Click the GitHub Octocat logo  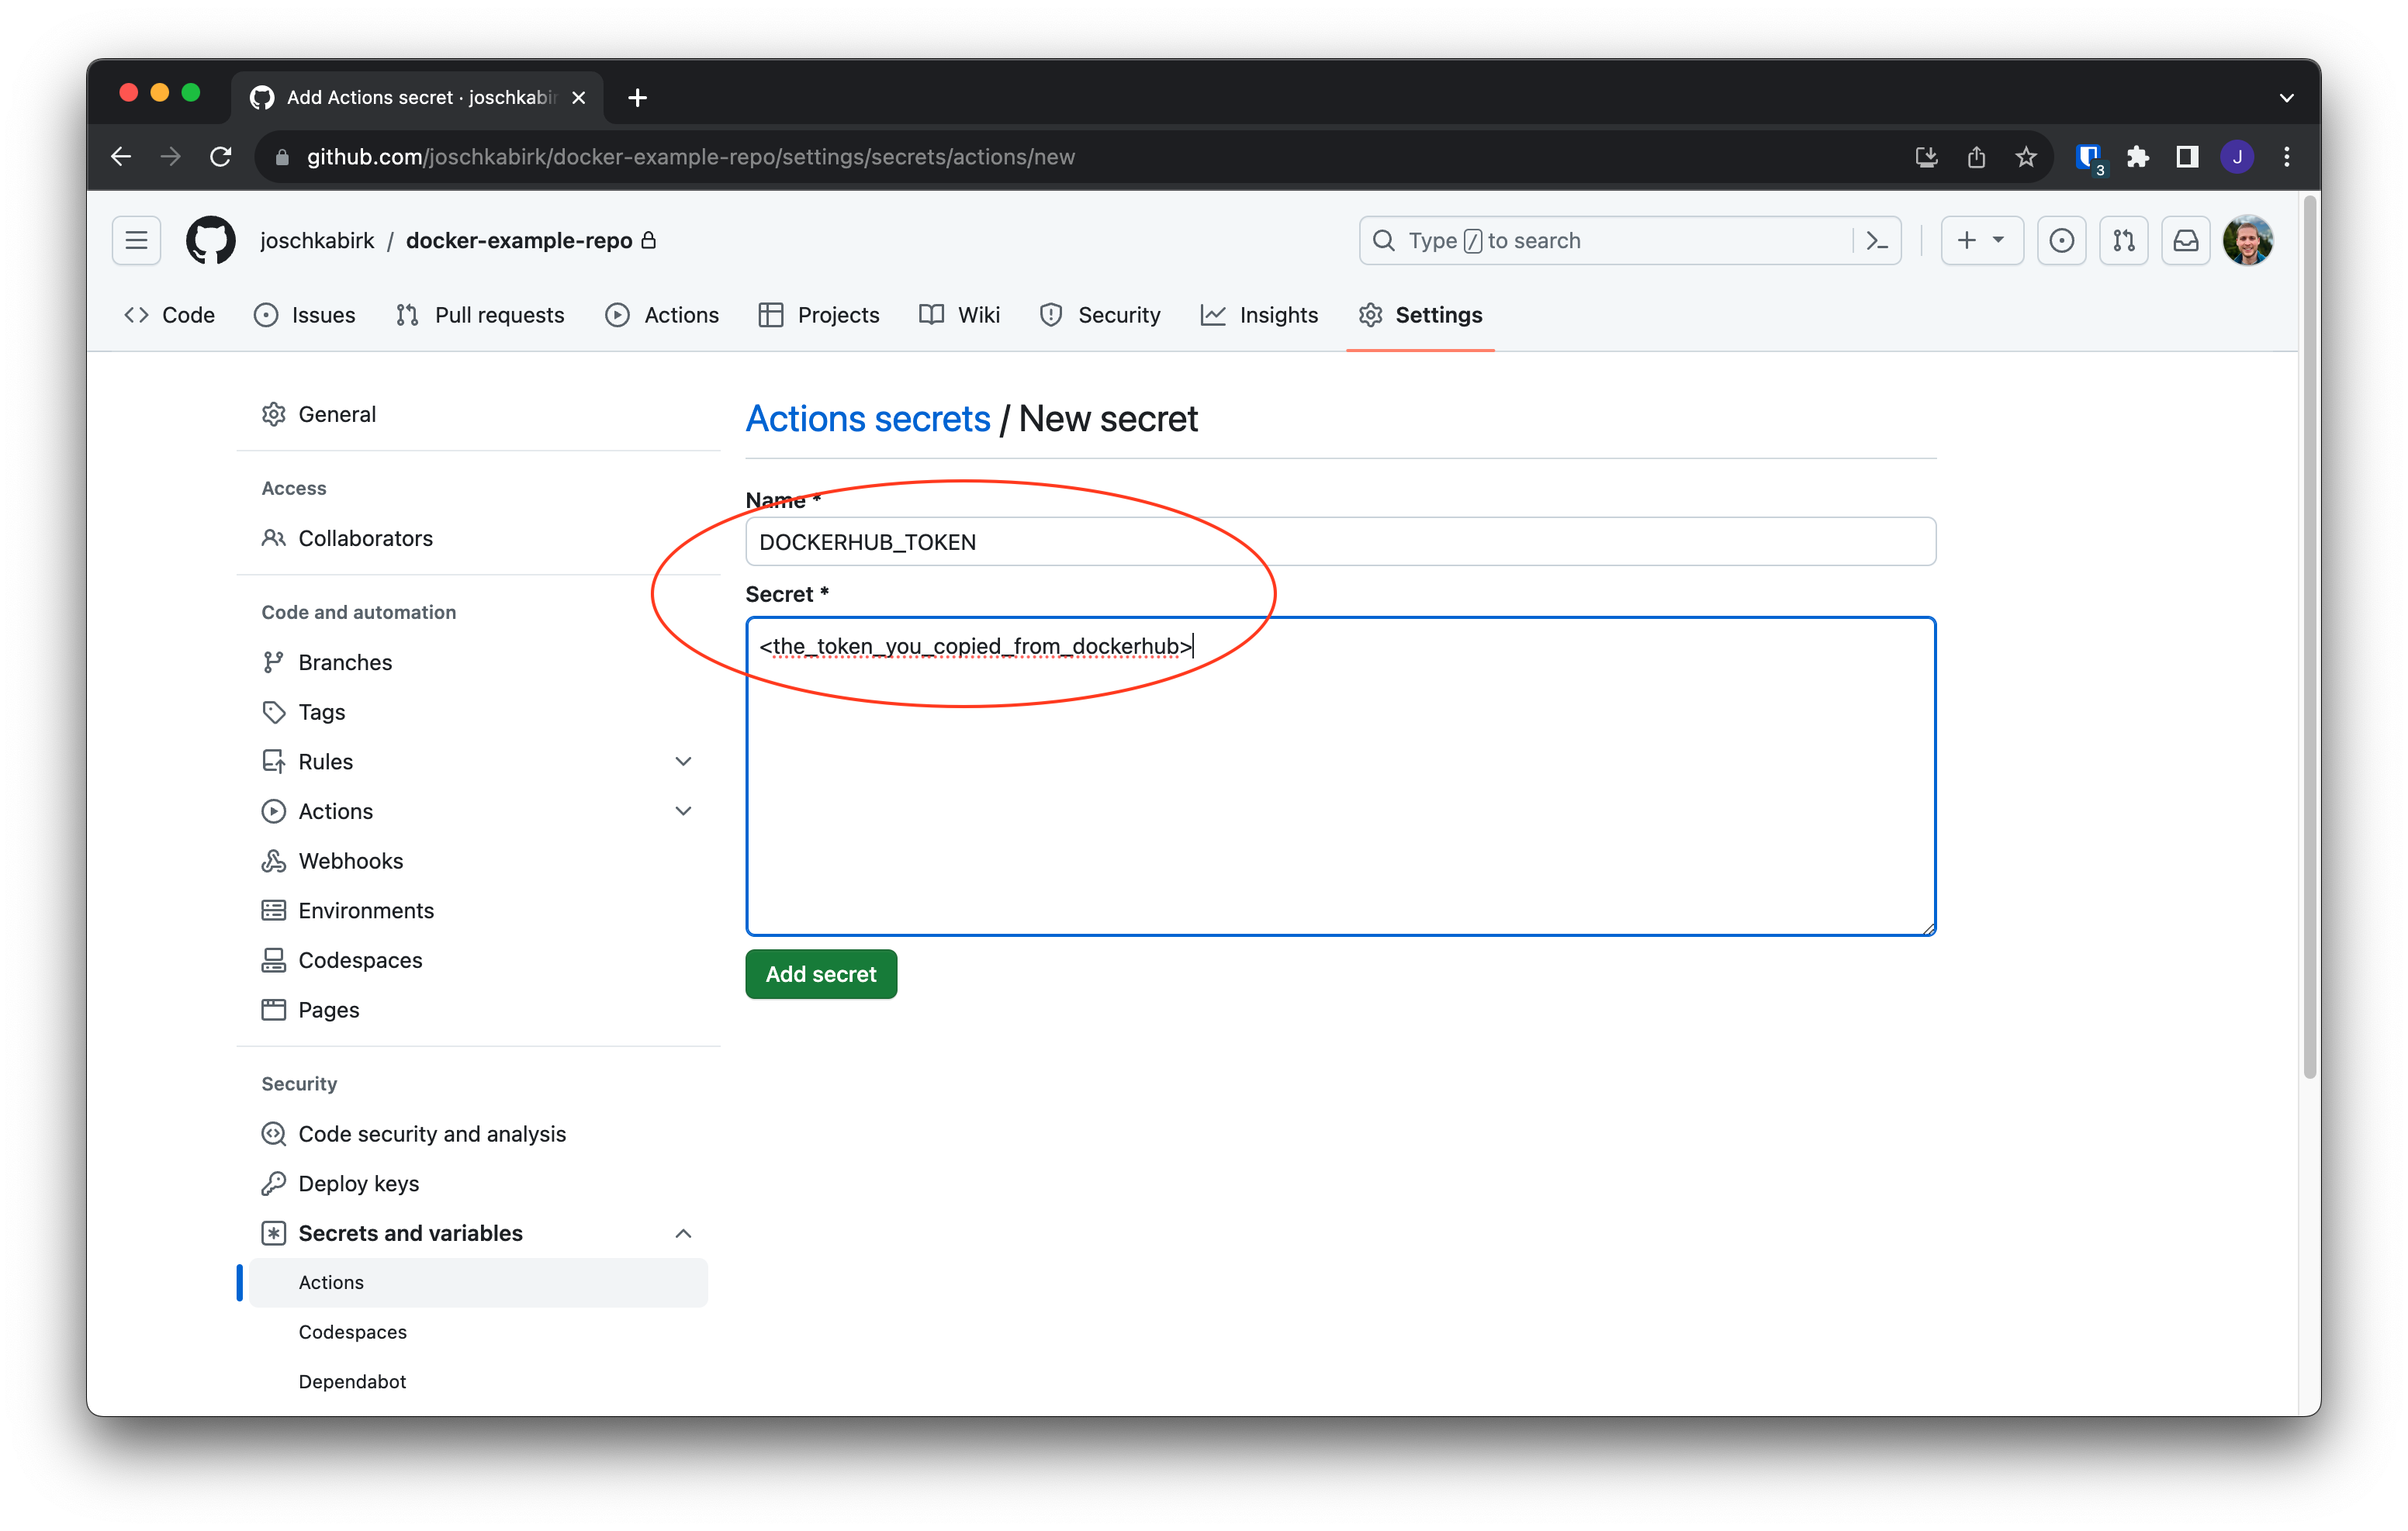pyautogui.click(x=211, y=241)
